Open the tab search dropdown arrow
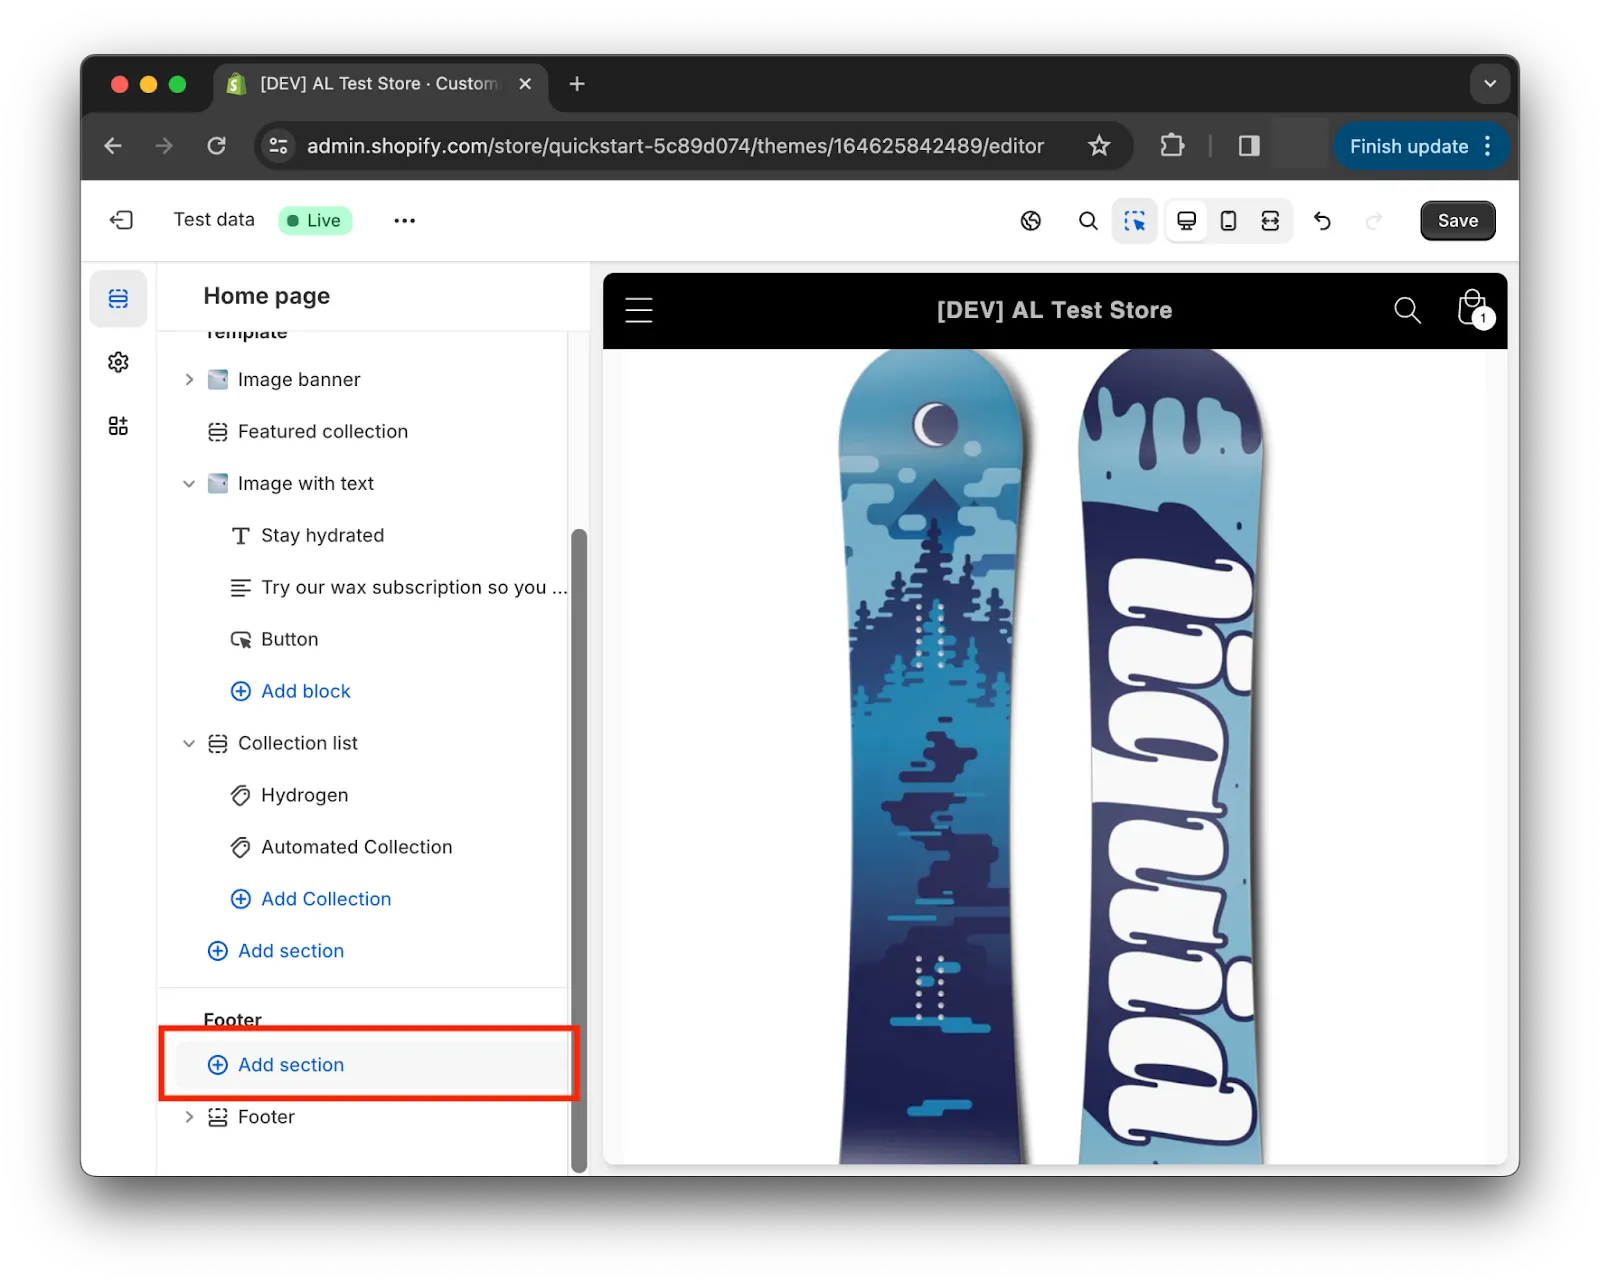 coord(1490,84)
